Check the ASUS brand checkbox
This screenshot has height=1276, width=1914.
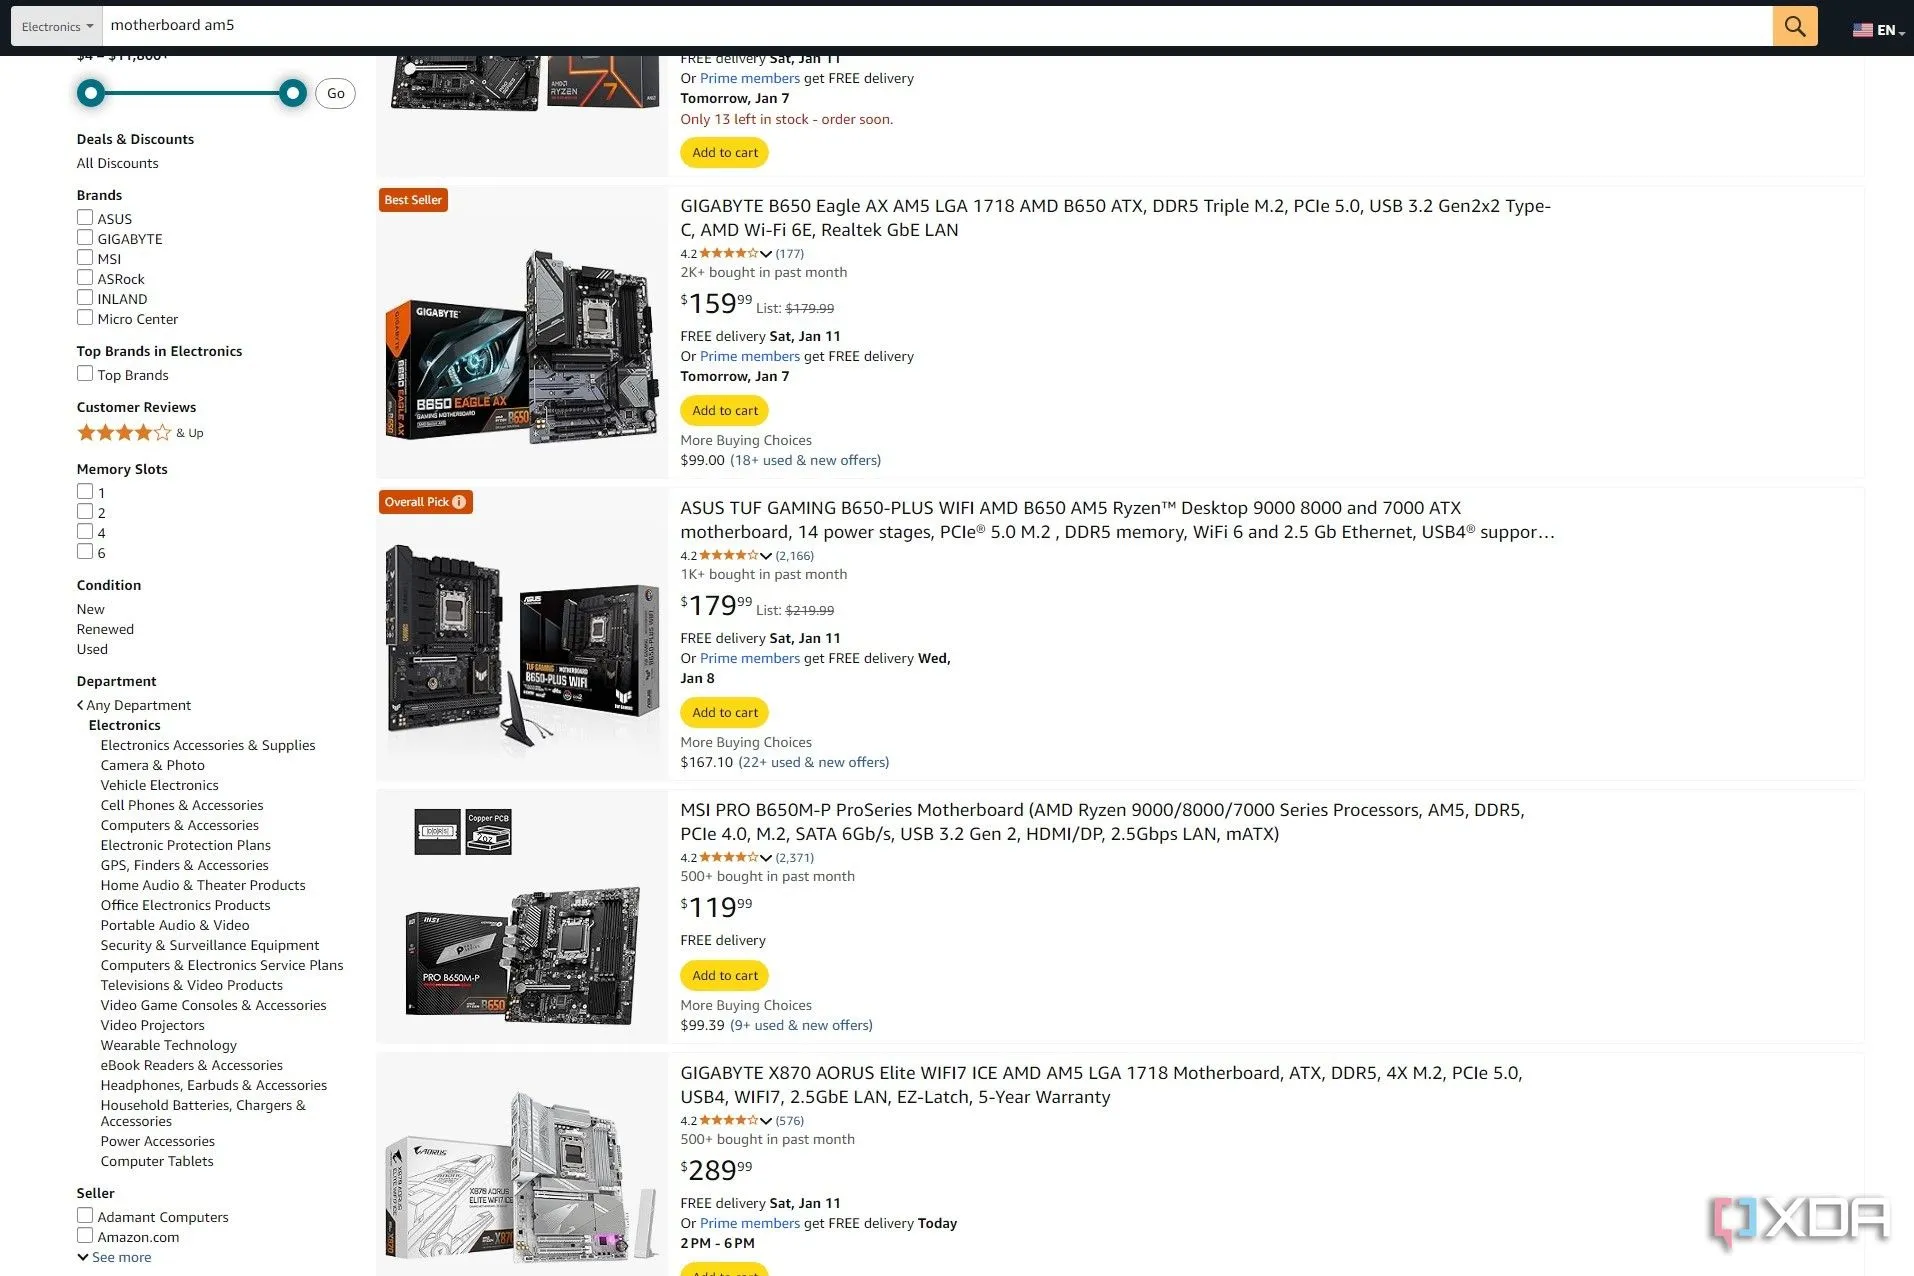pos(85,218)
